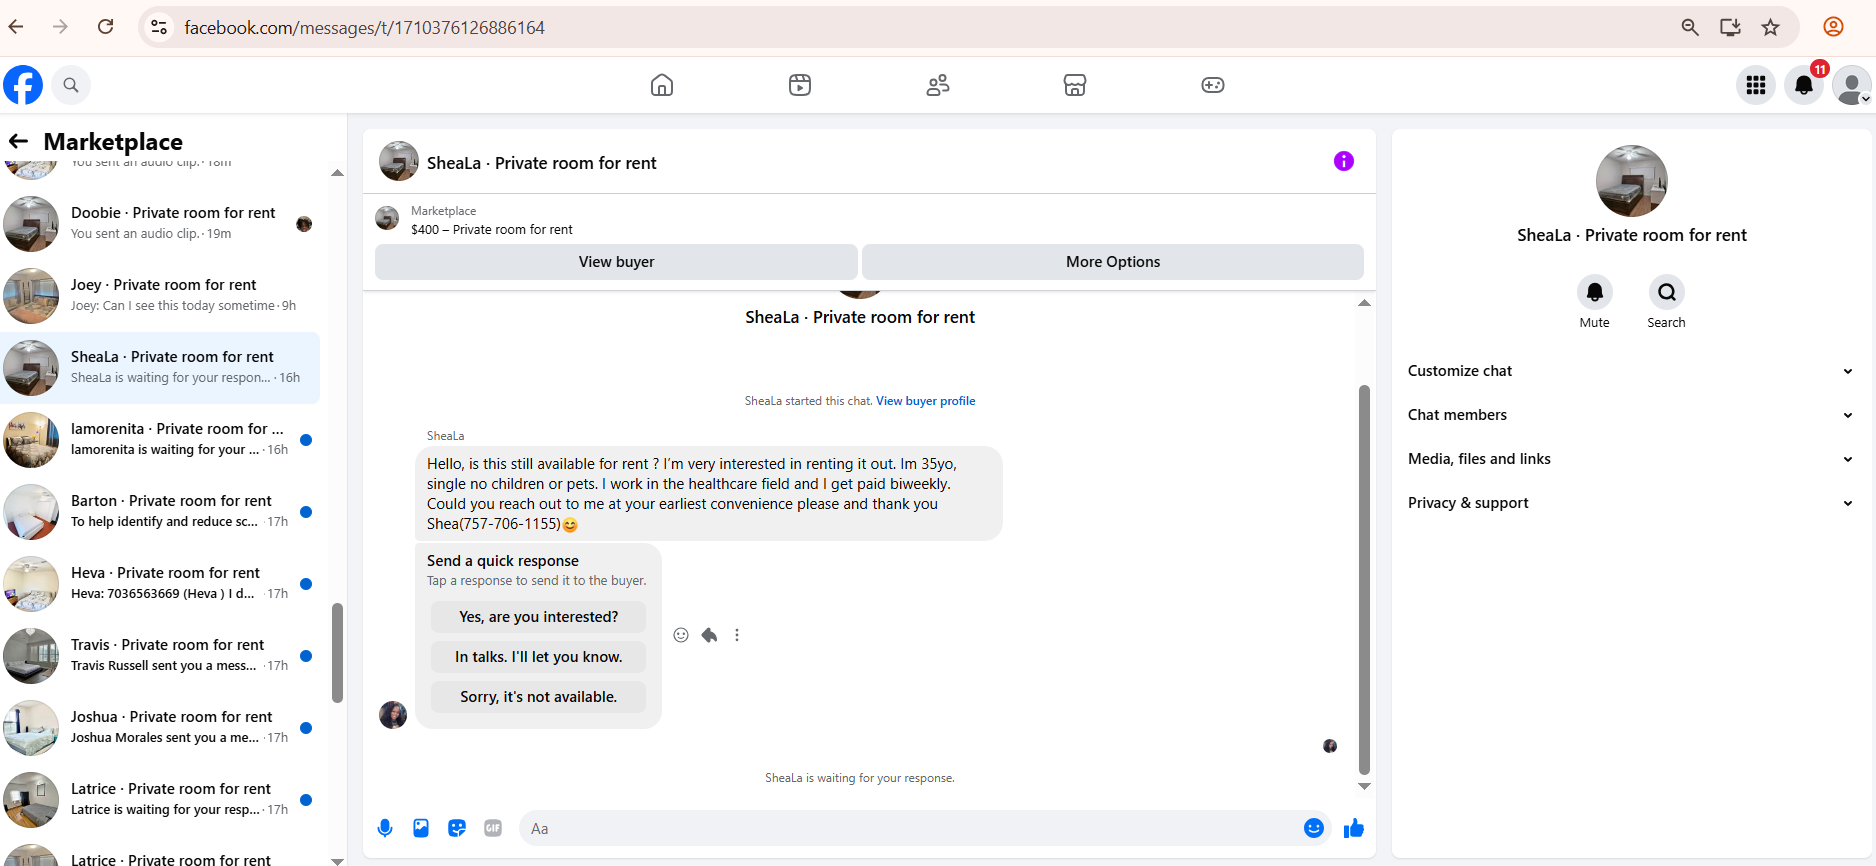The image size is (1876, 866).
Task: Expand Chat members section
Action: point(1631,415)
